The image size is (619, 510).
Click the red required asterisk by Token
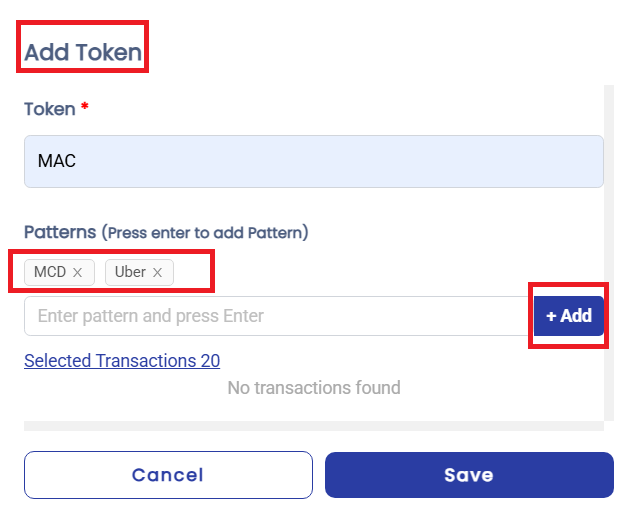(85, 108)
